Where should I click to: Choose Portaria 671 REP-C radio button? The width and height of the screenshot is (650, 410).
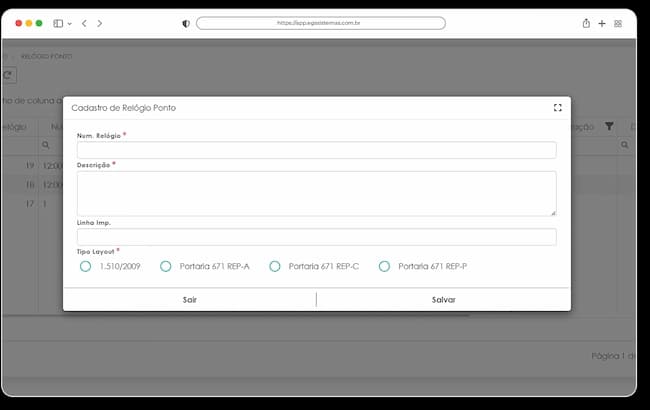[275, 266]
